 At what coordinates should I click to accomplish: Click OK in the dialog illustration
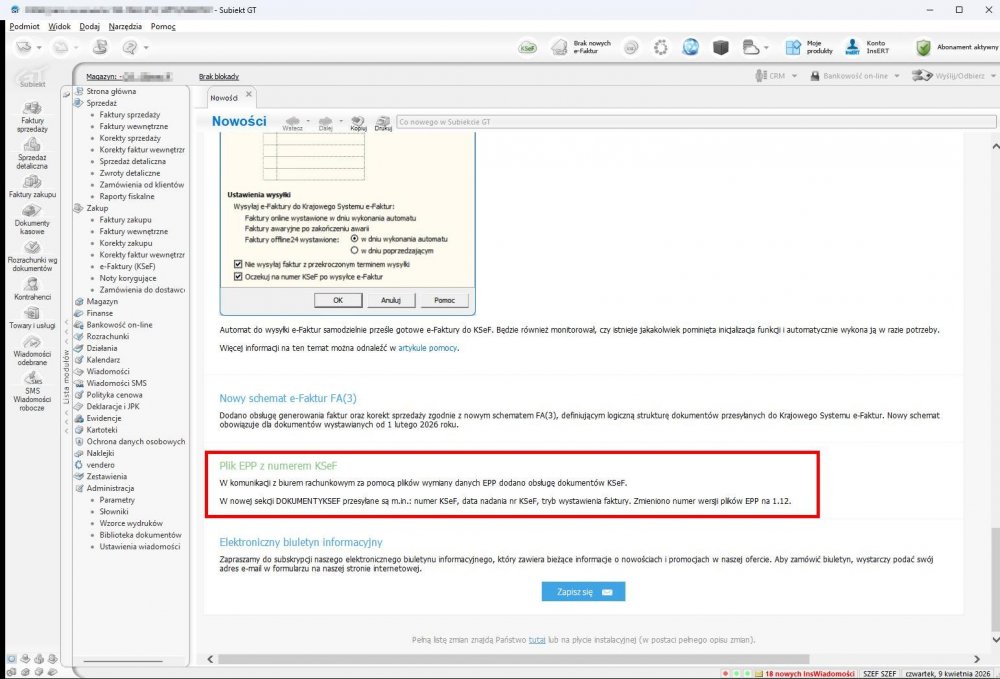pos(338,300)
